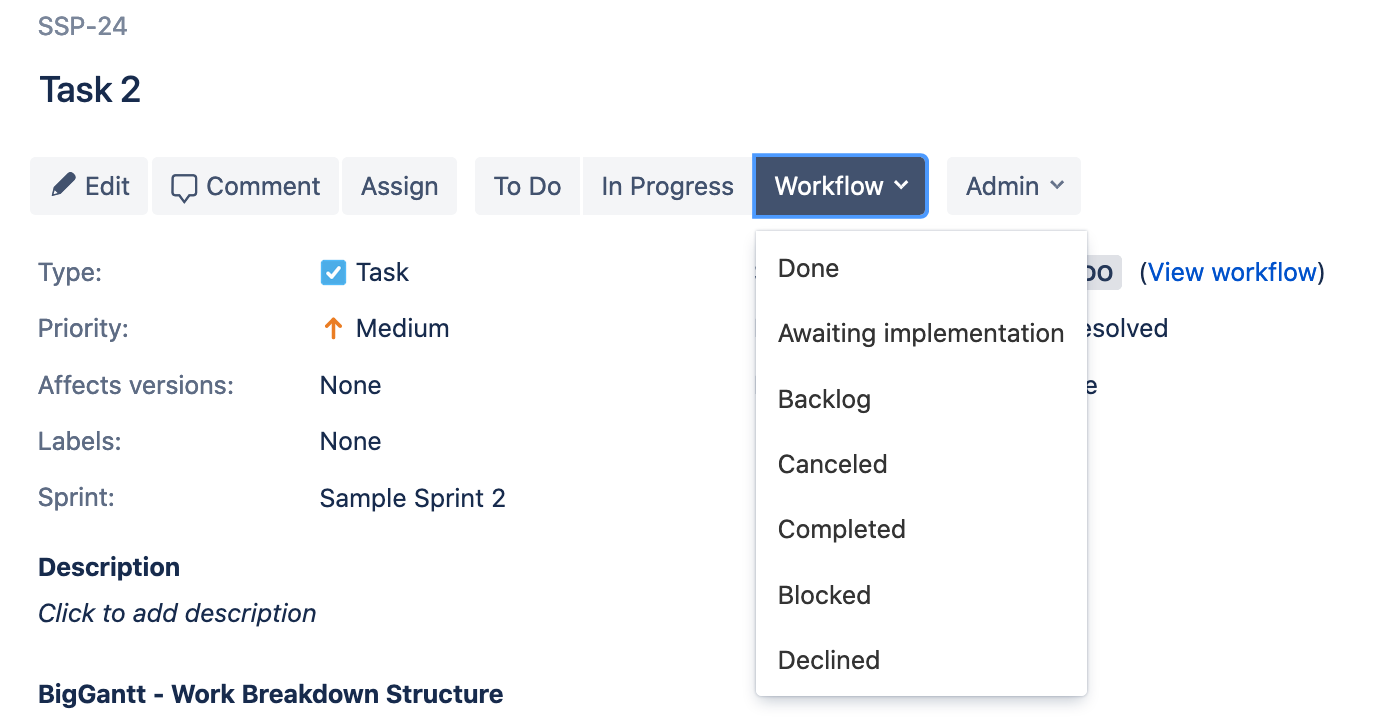Open the View workflow link
The height and width of the screenshot is (722, 1374).
(1233, 271)
